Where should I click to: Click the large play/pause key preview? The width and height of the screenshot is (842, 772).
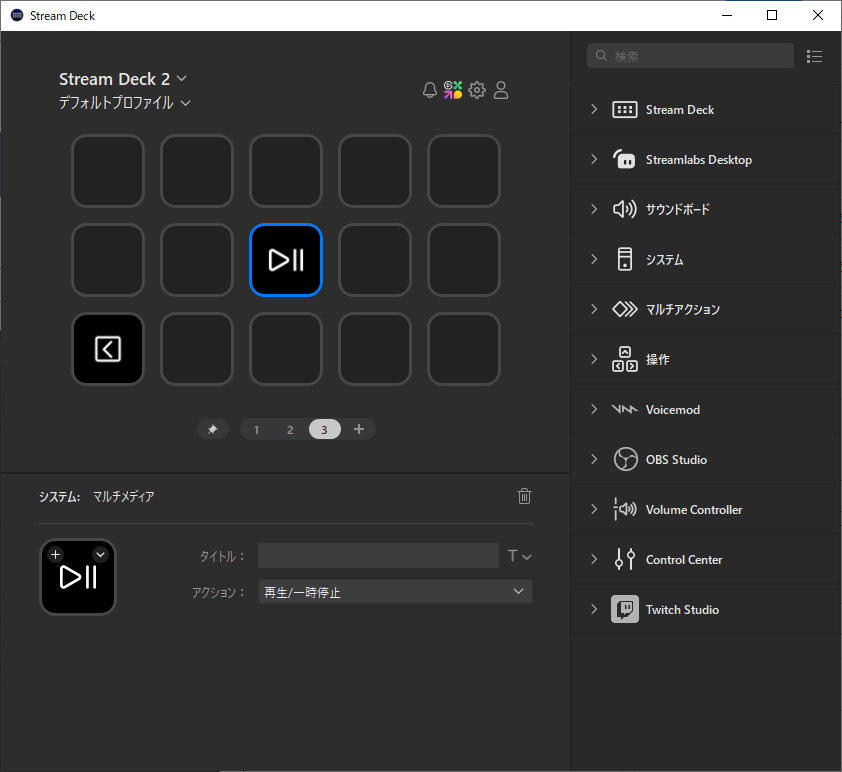(x=78, y=577)
